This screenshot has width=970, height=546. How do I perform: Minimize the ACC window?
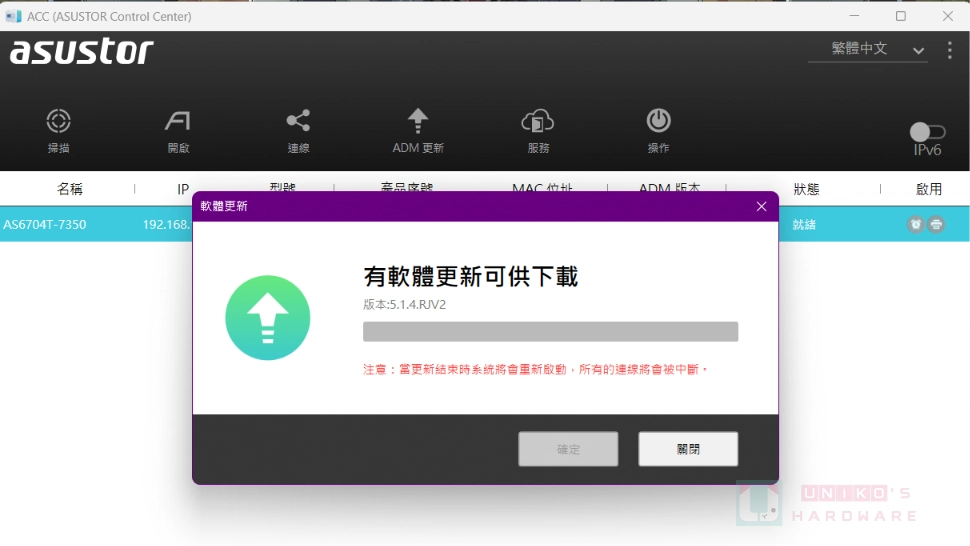coord(854,16)
